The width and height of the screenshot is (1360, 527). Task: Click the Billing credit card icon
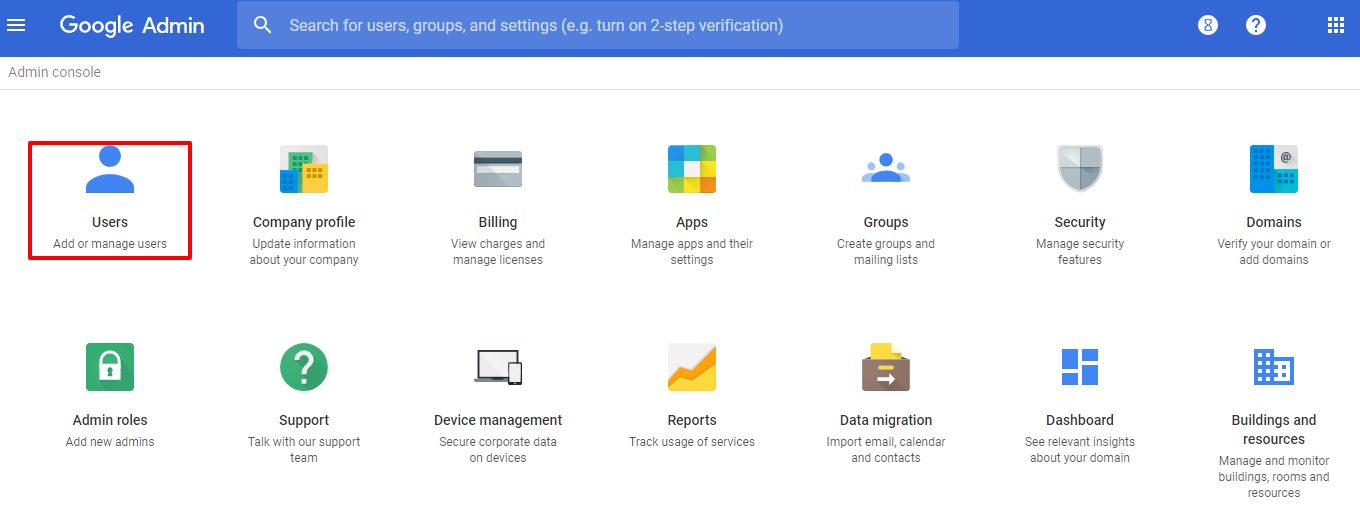tap(498, 169)
